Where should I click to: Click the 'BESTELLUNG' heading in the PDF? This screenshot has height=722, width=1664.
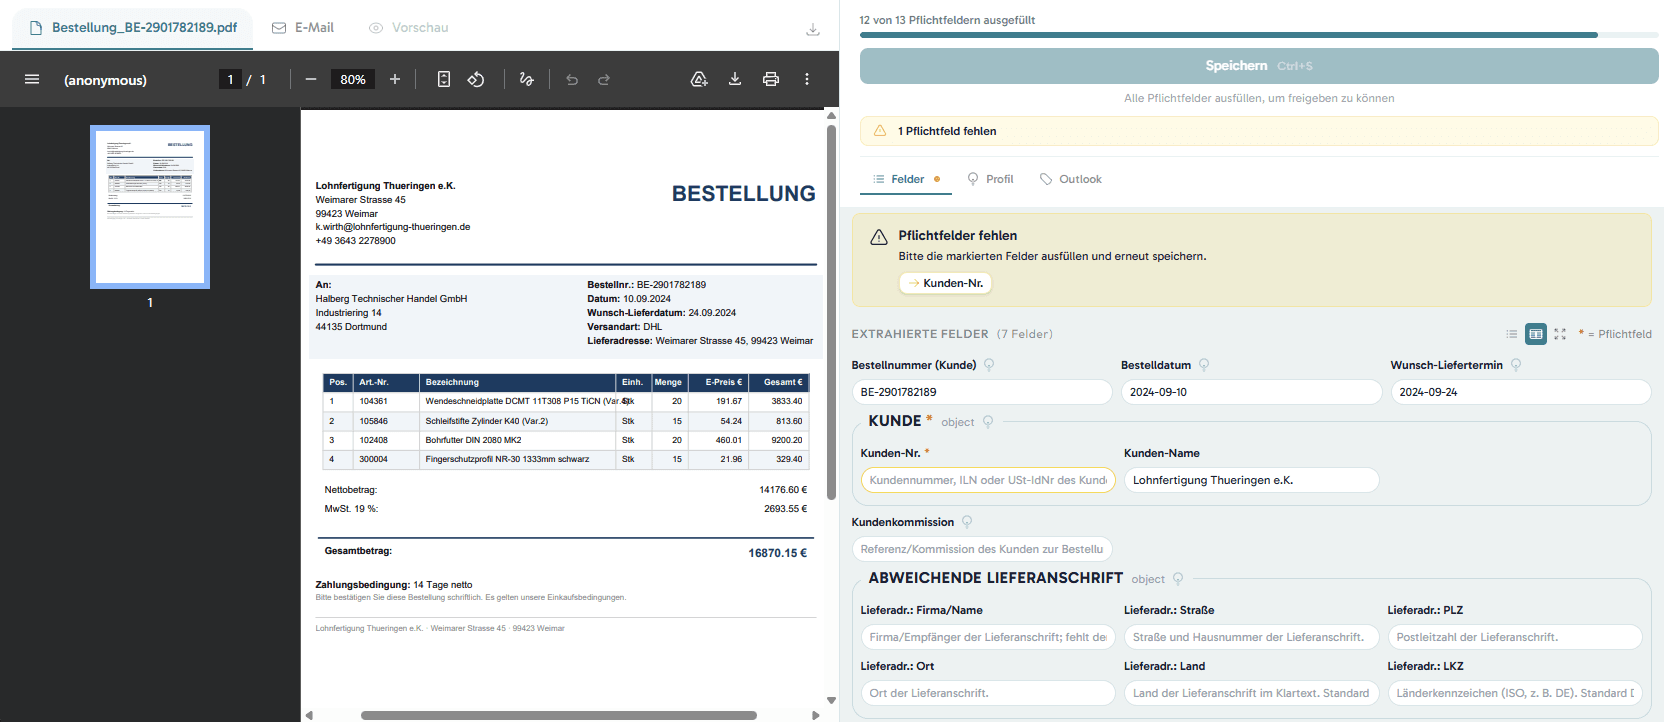click(x=743, y=194)
